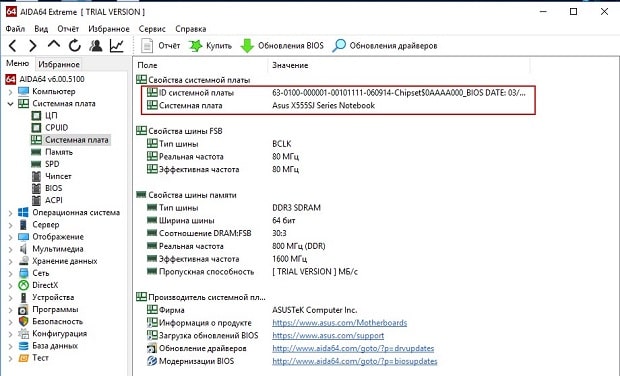Switch to the Избранное sidebar tab
Viewport: 620px width, 376px height.
click(x=59, y=64)
